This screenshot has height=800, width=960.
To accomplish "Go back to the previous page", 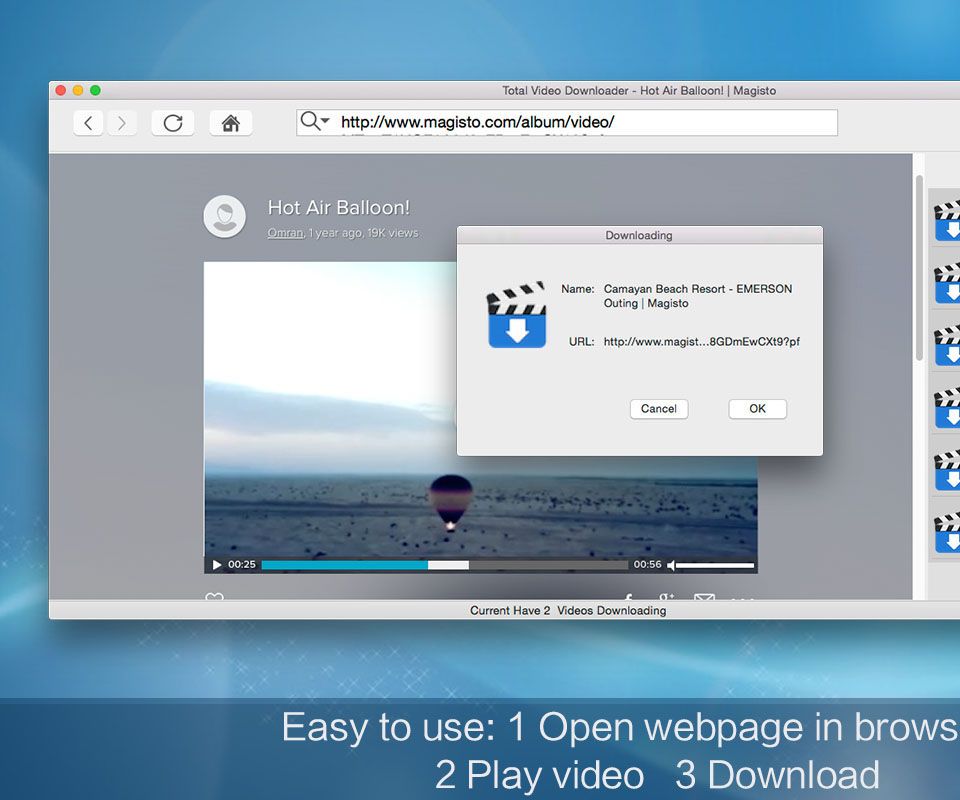I will click(88, 123).
